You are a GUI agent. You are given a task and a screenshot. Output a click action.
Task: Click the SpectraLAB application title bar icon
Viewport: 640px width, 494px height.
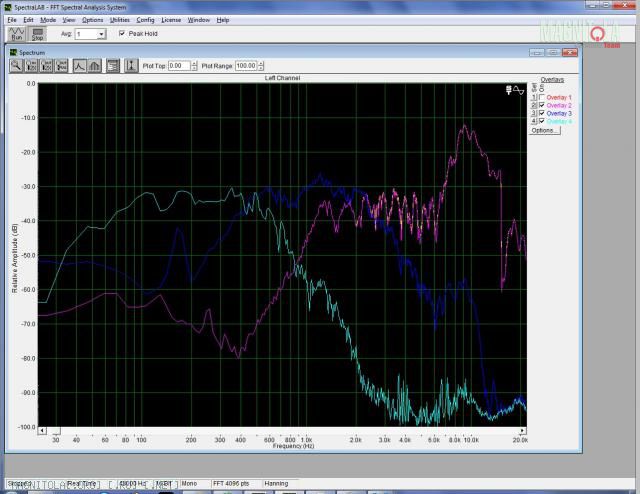pyautogui.click(x=8, y=7)
